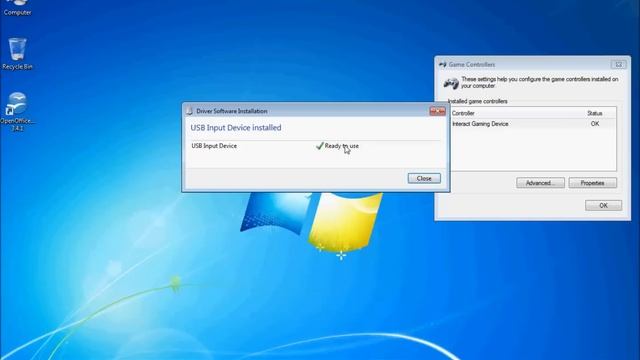Click the Game Controllers title bar icon
Screen dimensions: 640x360
click(x=442, y=64)
